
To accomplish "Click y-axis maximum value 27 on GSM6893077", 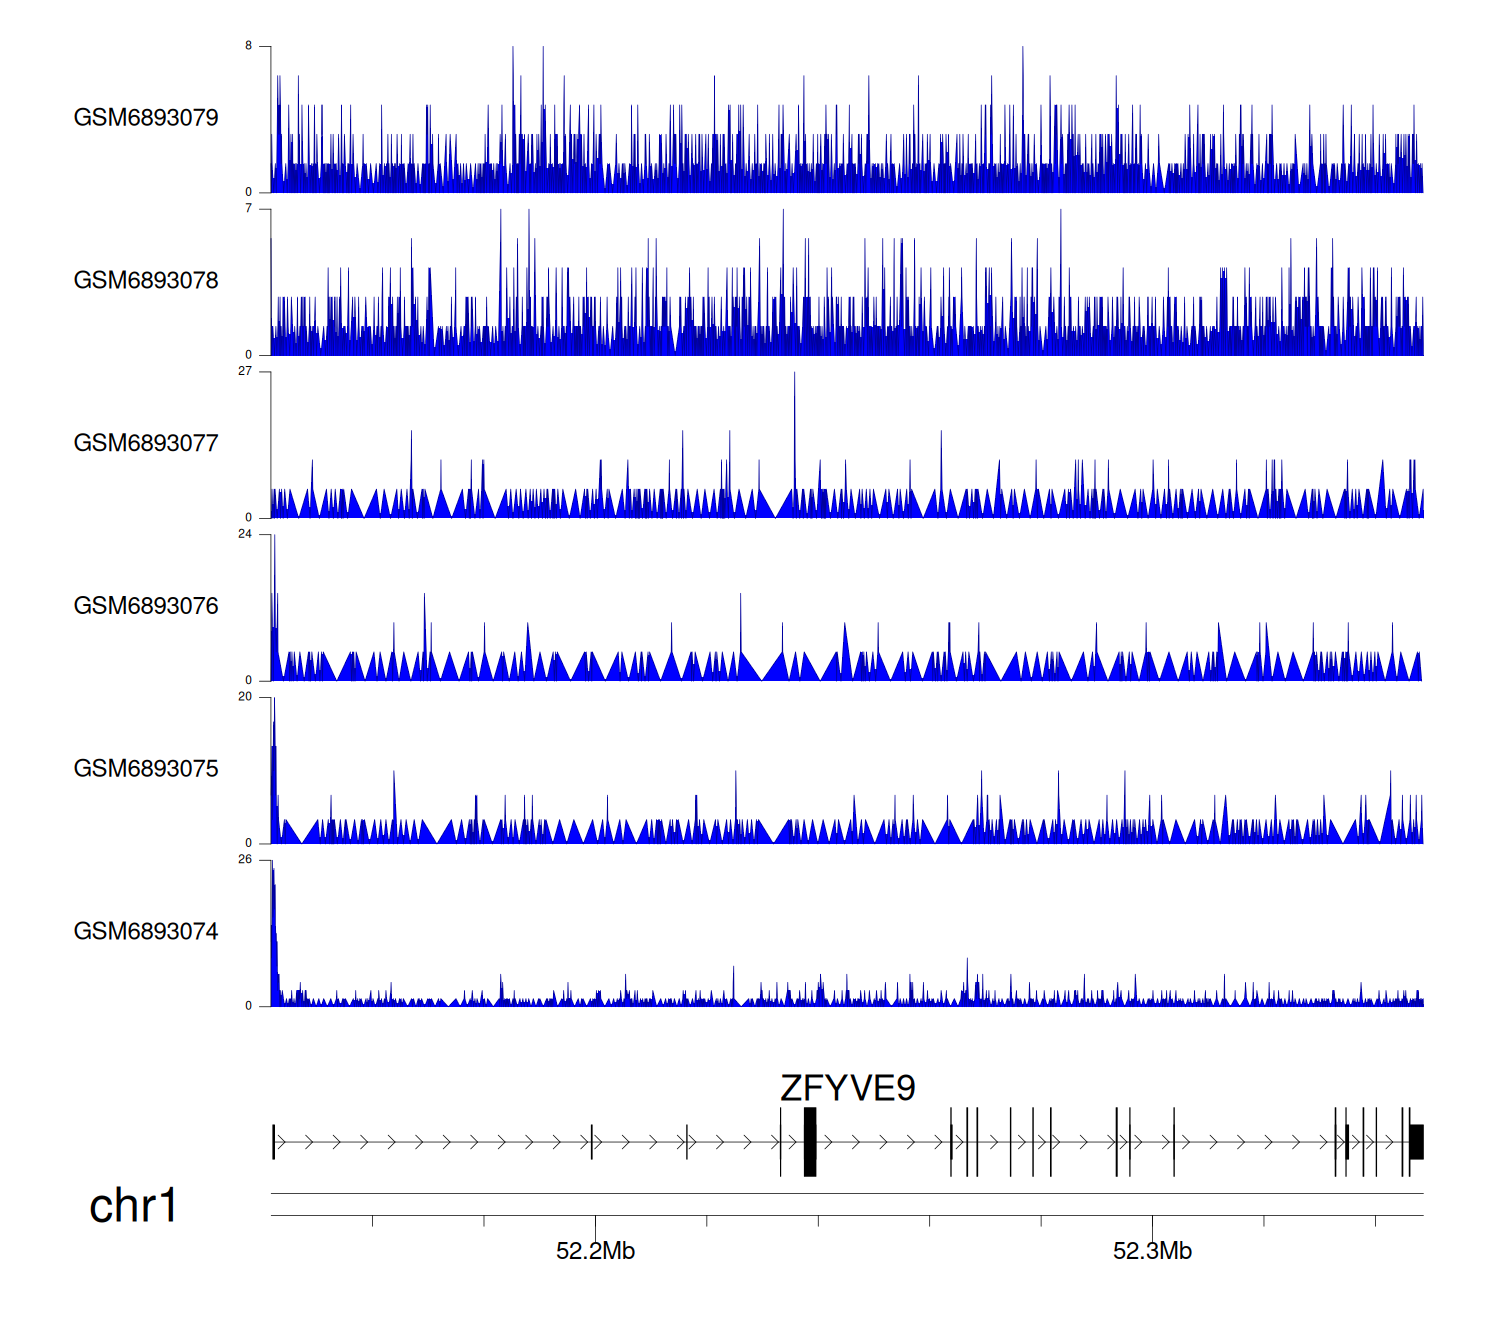I will click(245, 371).
